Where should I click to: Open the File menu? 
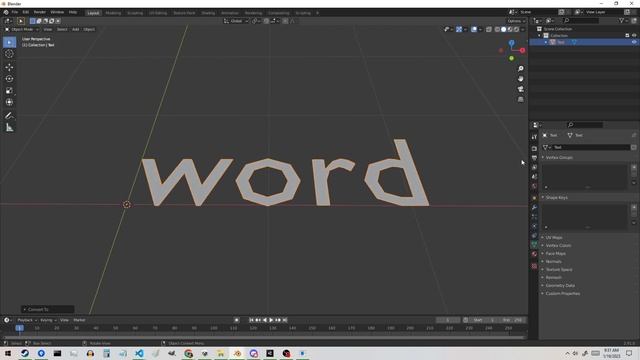click(15, 12)
